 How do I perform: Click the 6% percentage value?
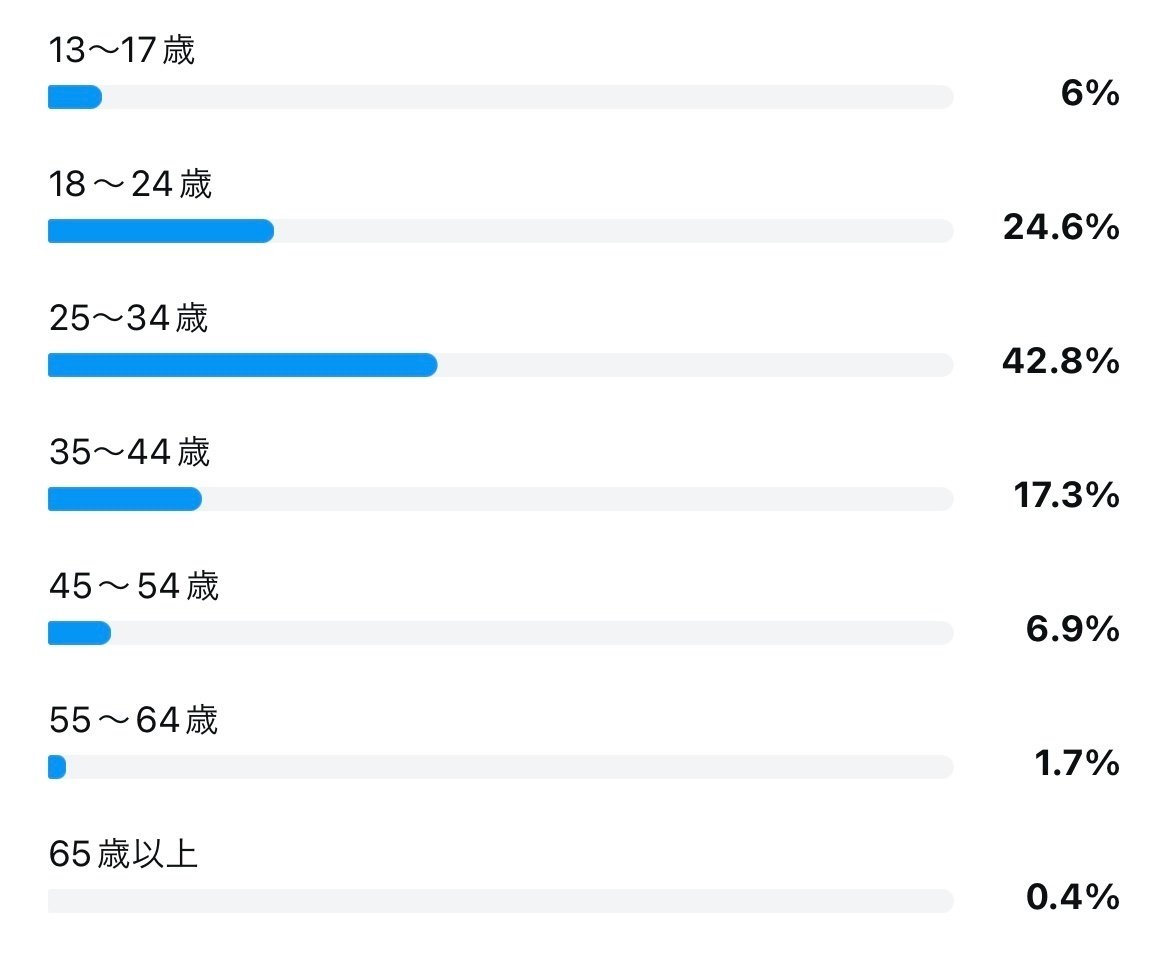[1090, 93]
